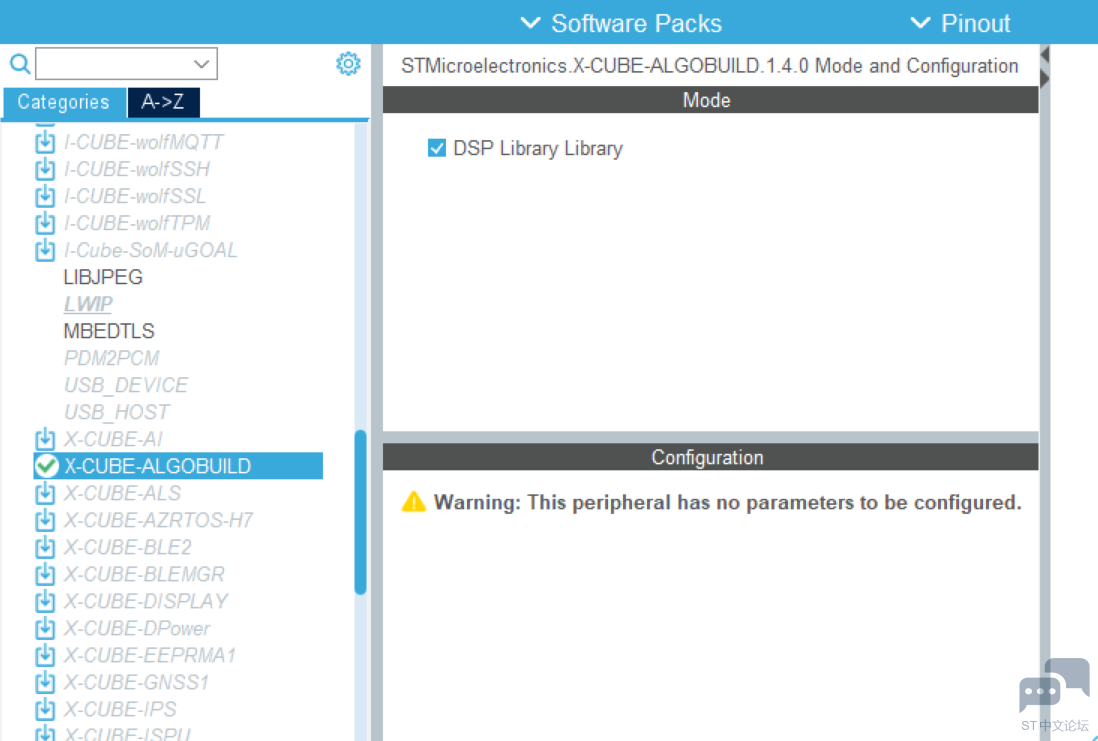Select LIBJPEG in the middleware list
The image size is (1098, 741).
click(103, 277)
